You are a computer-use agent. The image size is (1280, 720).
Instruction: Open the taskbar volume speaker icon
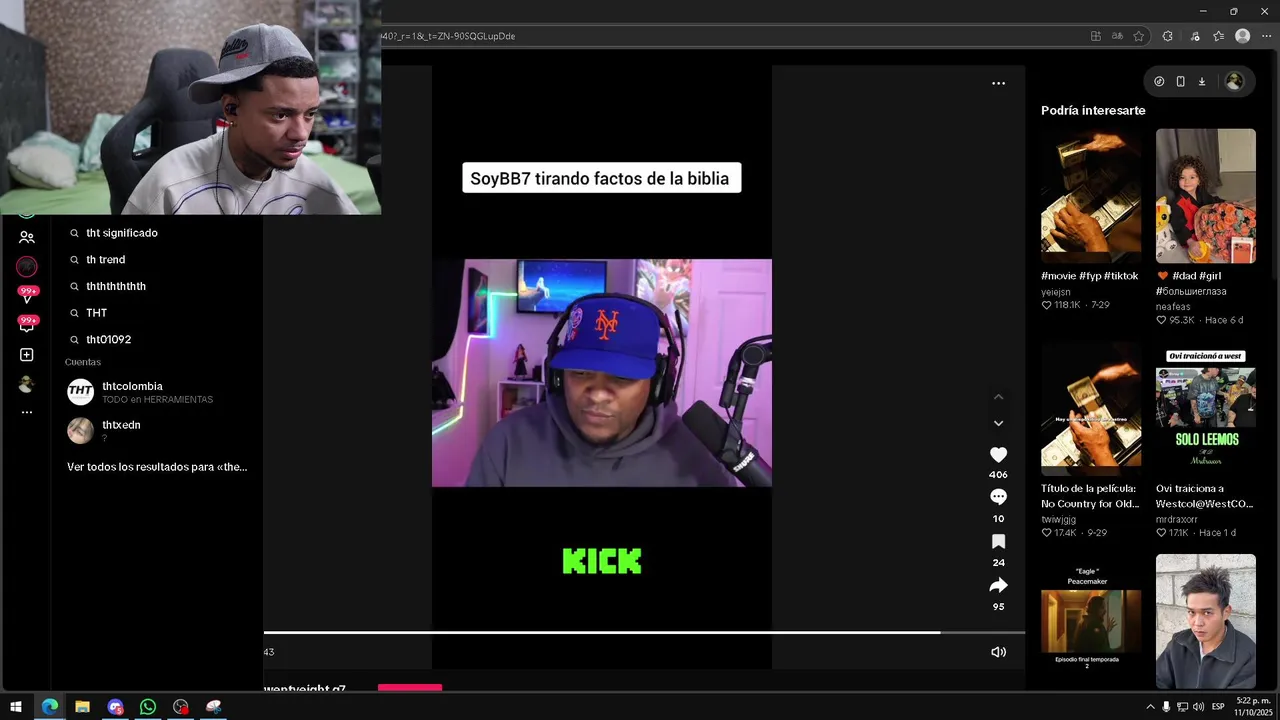click(1198, 706)
